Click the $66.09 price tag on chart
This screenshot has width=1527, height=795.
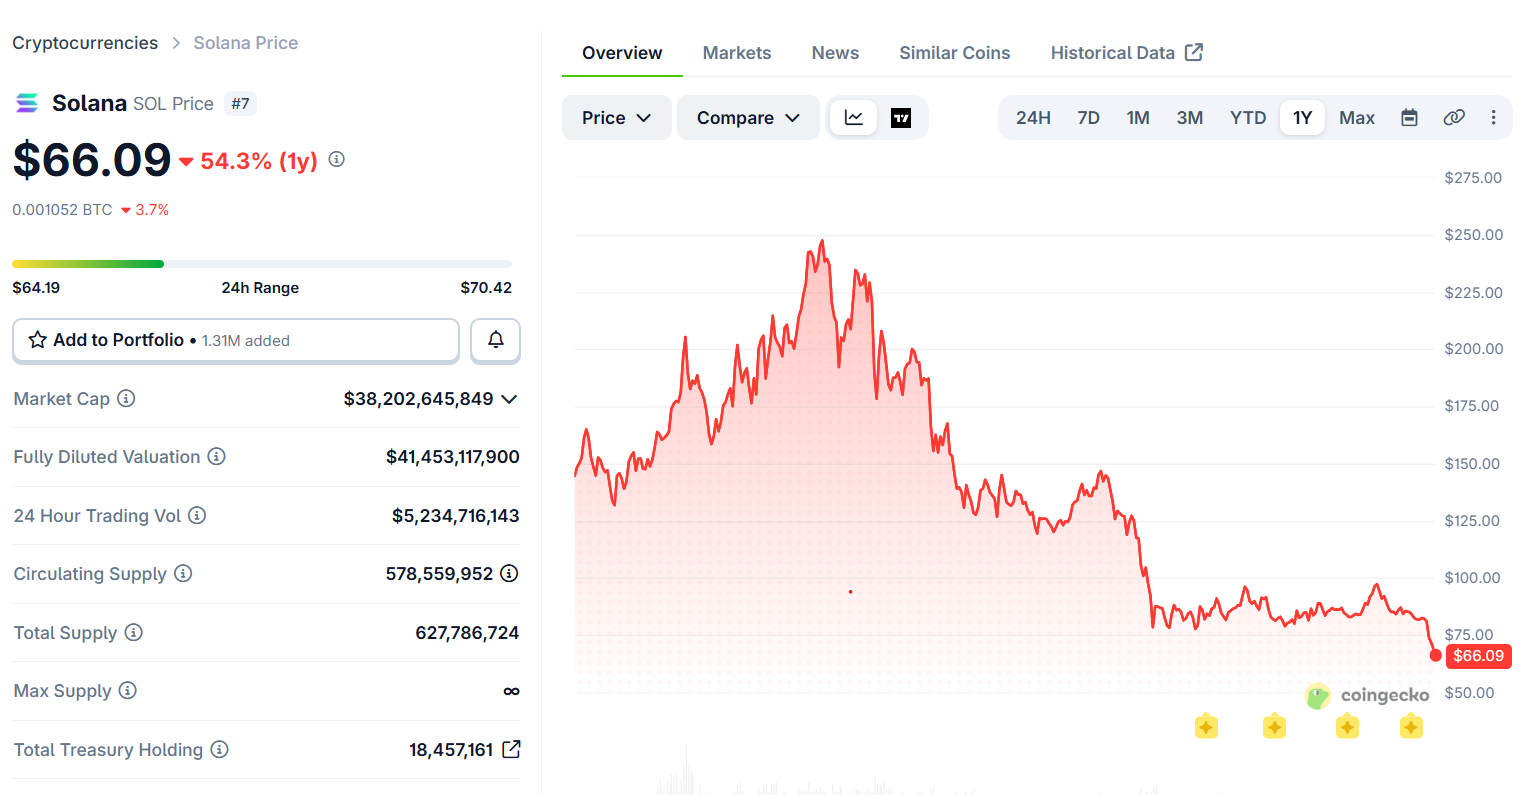pyautogui.click(x=1478, y=656)
